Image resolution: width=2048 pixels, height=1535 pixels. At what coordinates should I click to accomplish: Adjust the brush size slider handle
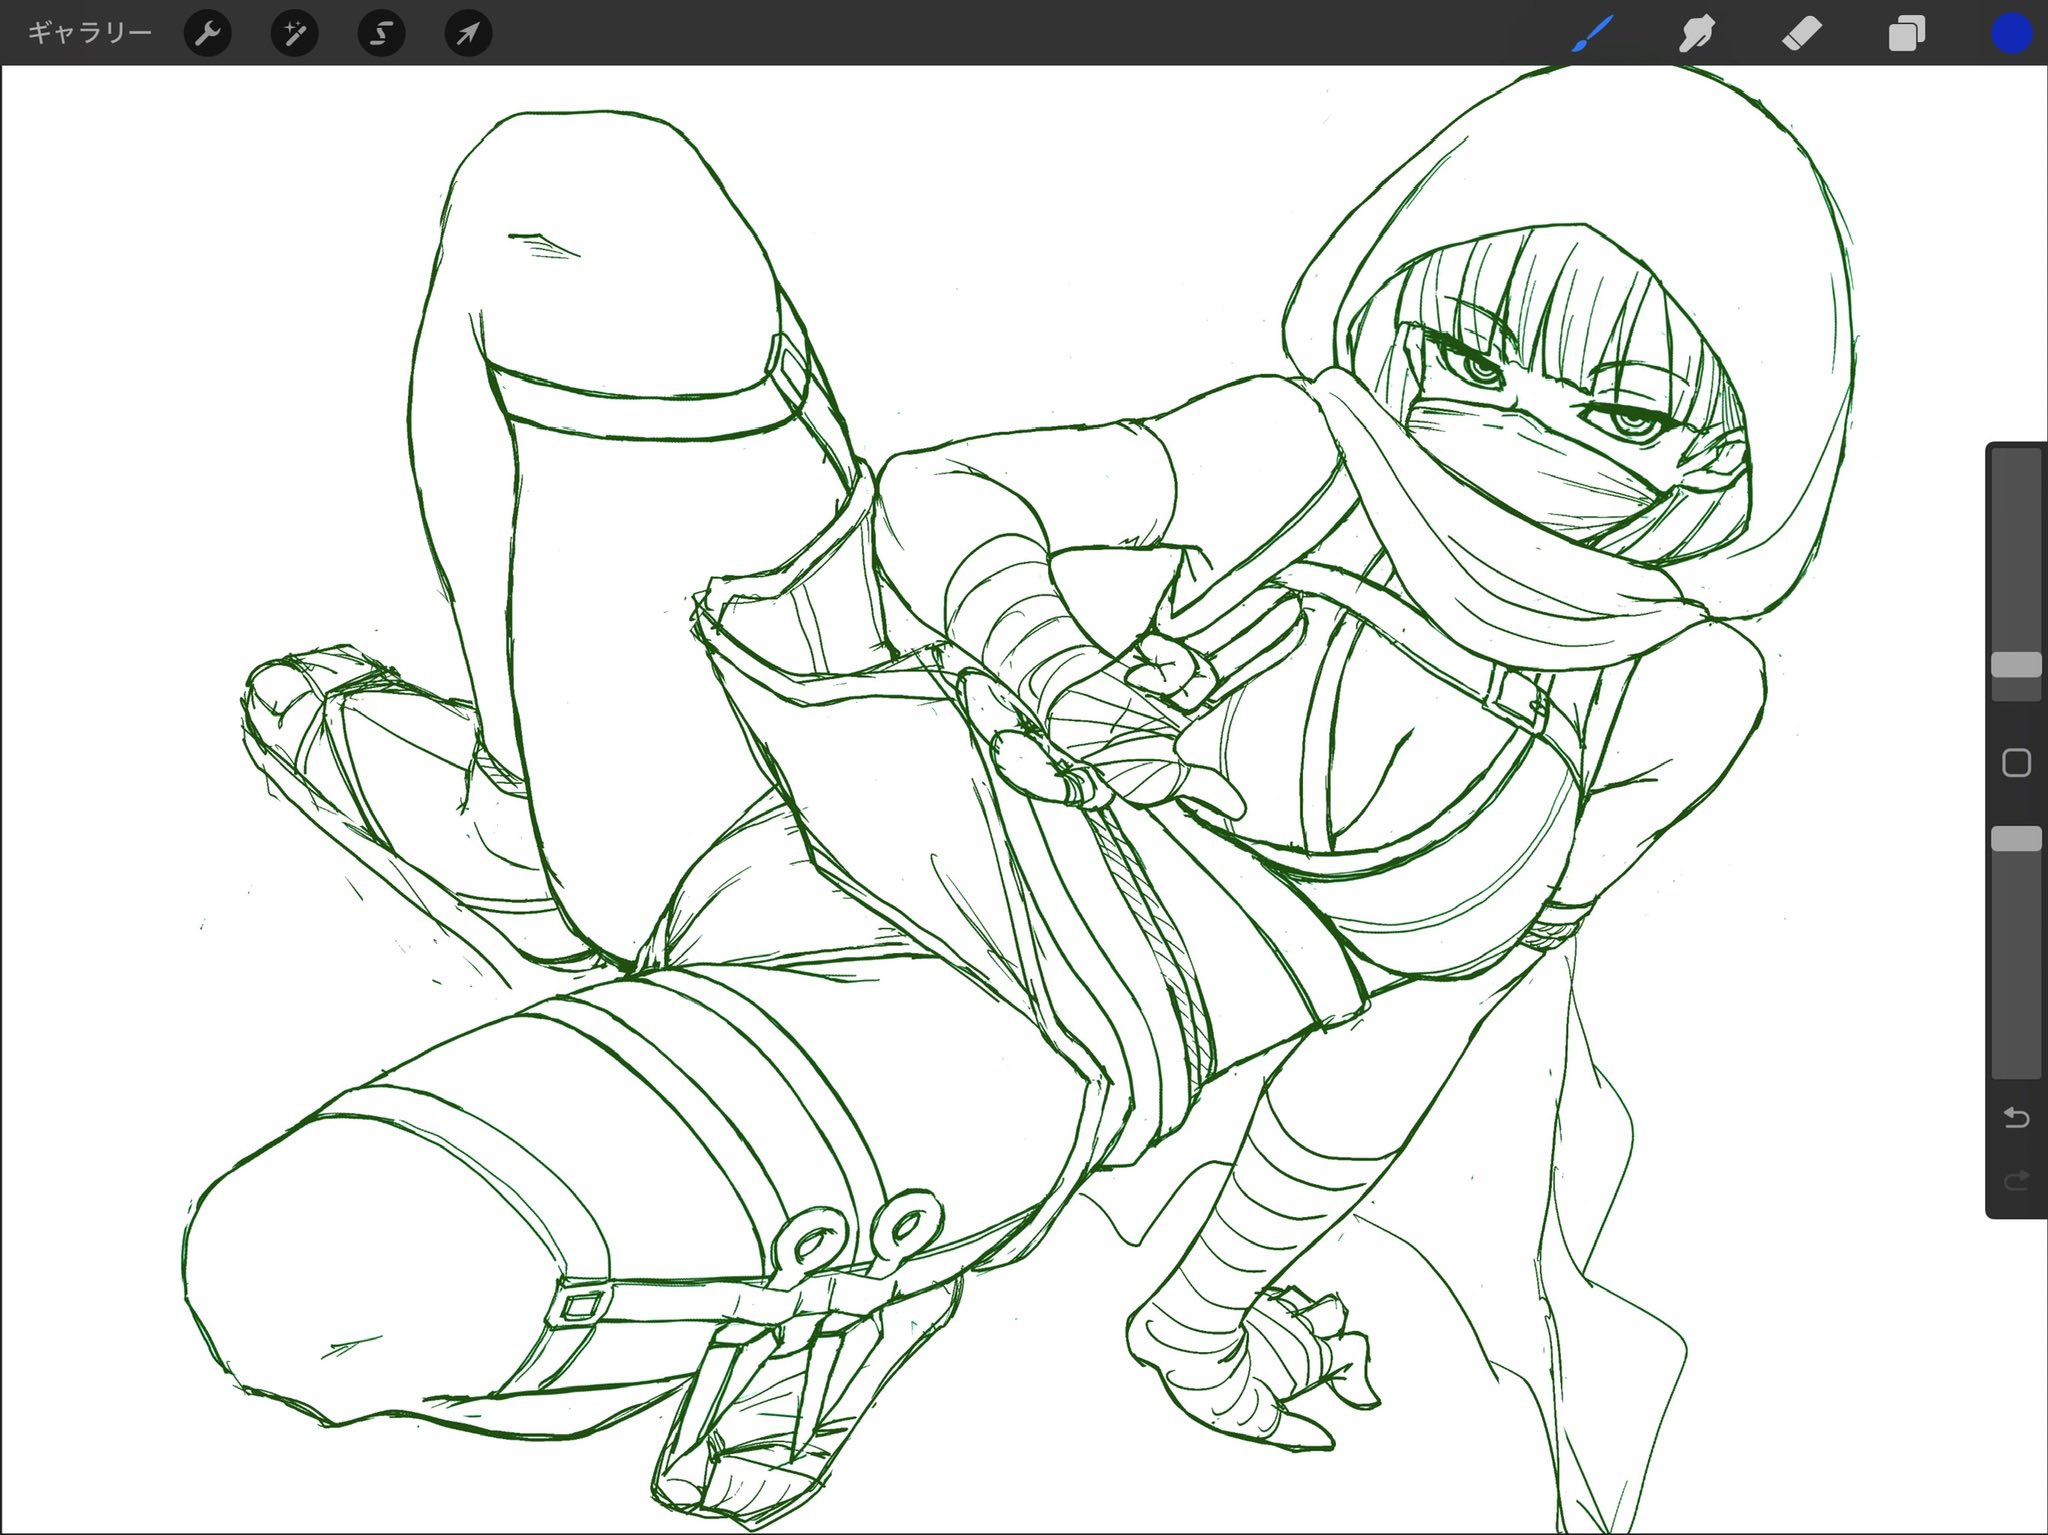(x=2016, y=665)
